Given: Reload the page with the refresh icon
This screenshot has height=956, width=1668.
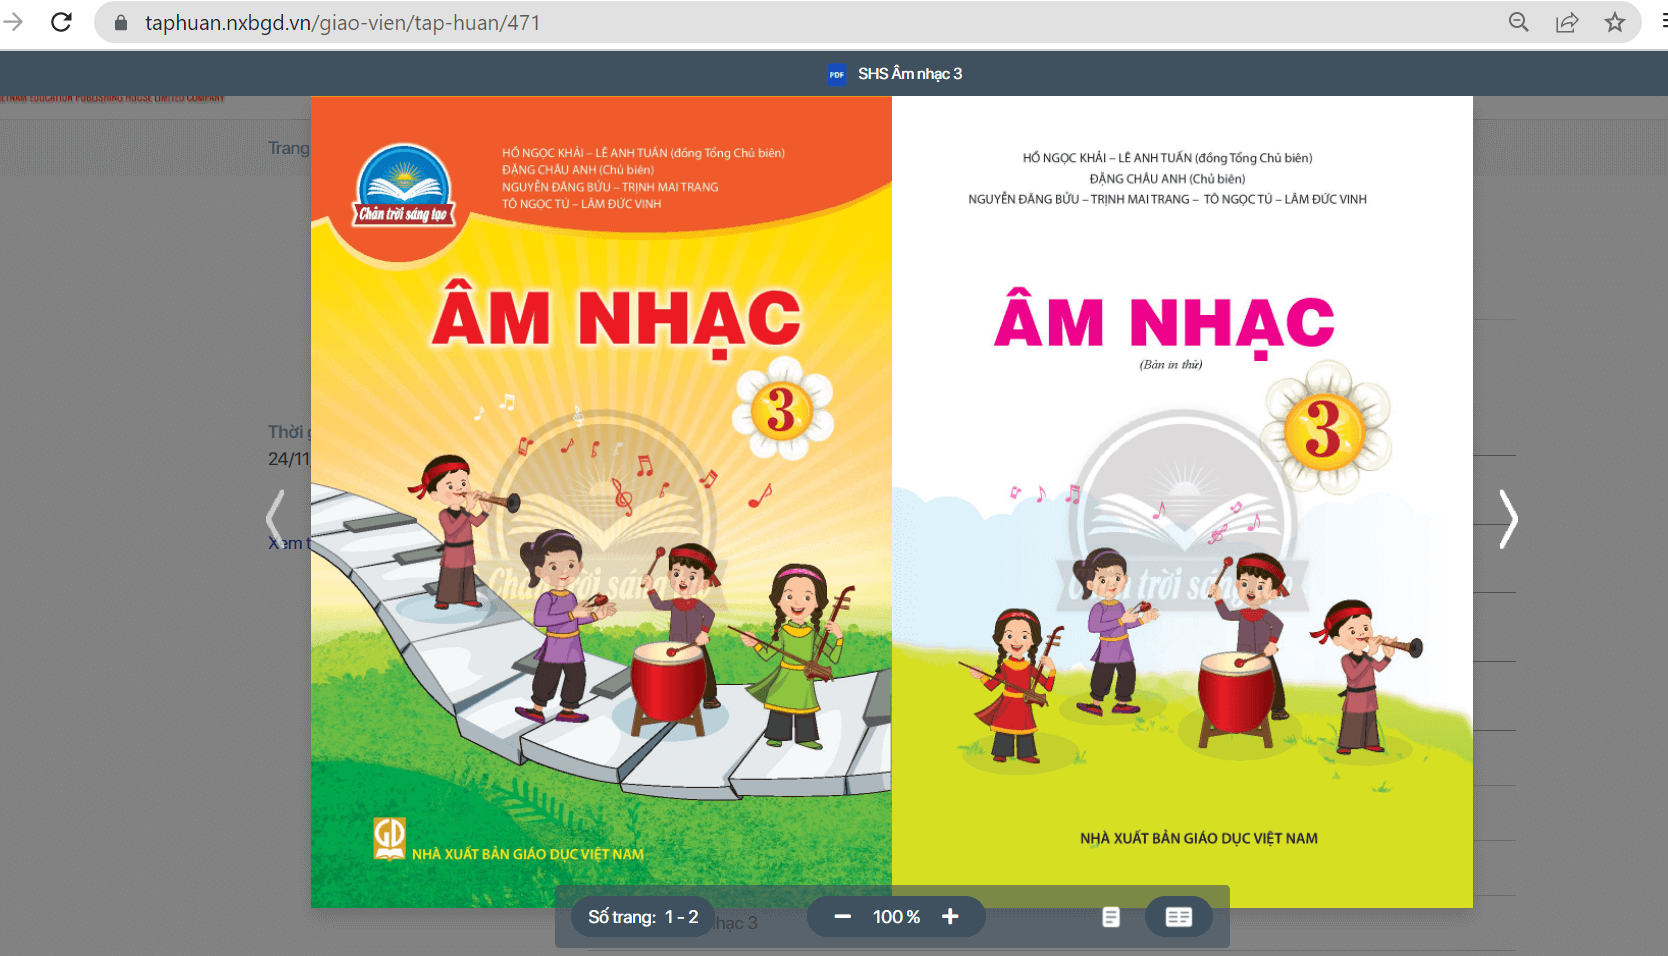Looking at the screenshot, I should 61,22.
